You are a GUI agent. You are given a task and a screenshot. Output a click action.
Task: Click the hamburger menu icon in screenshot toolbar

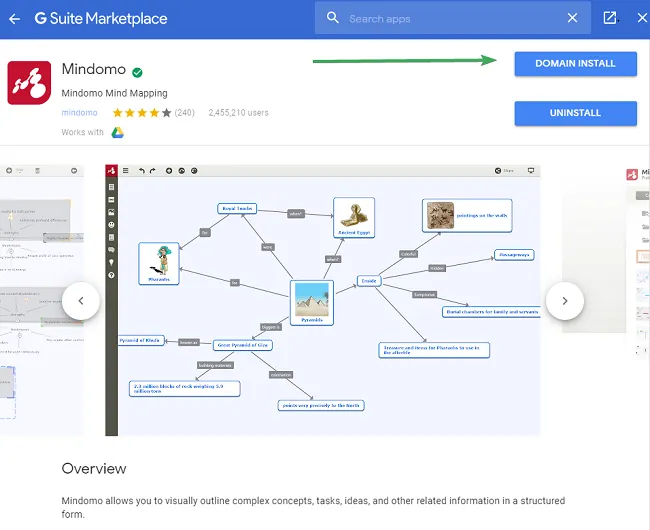point(126,171)
